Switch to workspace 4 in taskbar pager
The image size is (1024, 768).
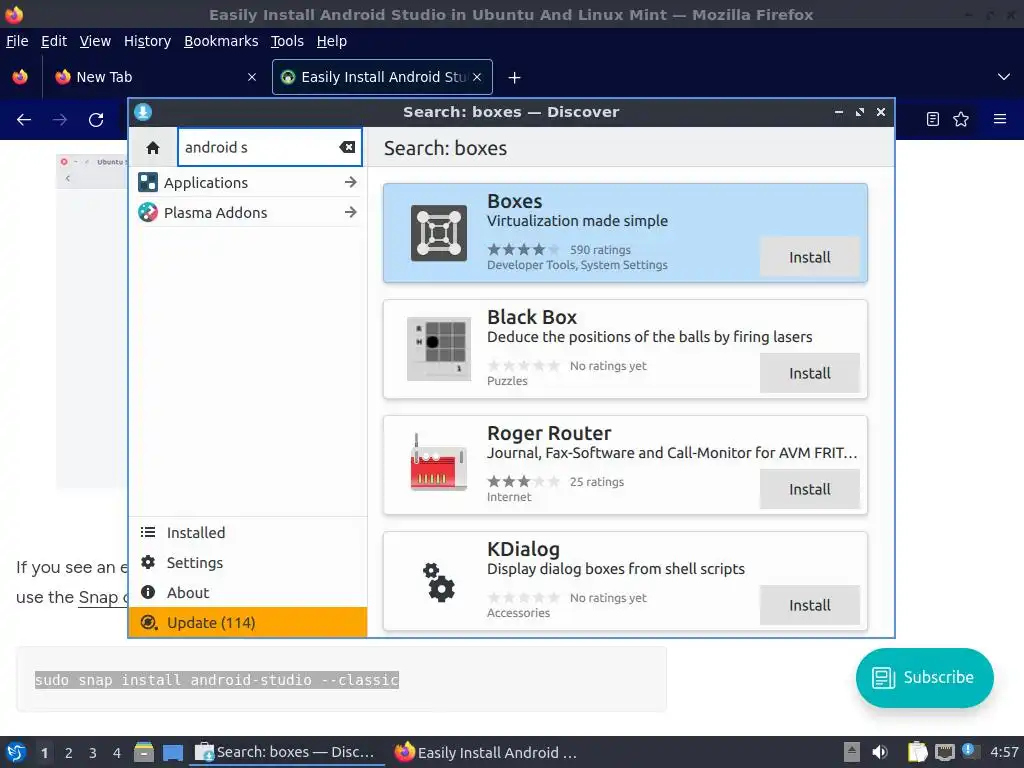coord(117,752)
